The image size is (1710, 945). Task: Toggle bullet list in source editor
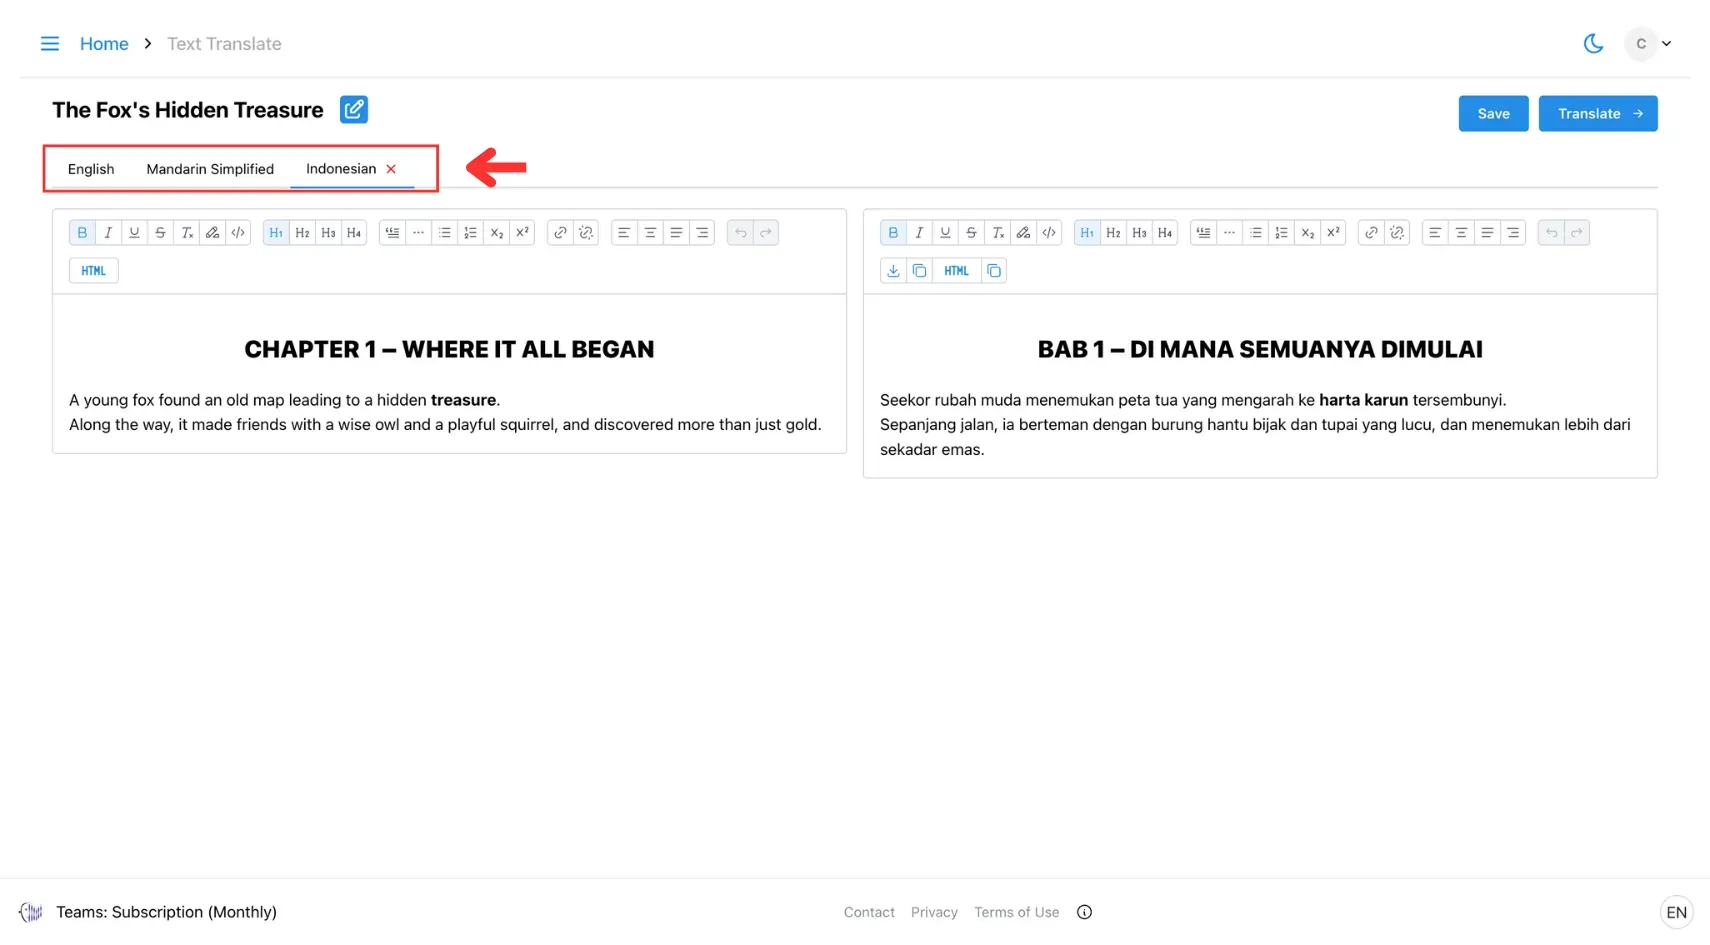(444, 233)
